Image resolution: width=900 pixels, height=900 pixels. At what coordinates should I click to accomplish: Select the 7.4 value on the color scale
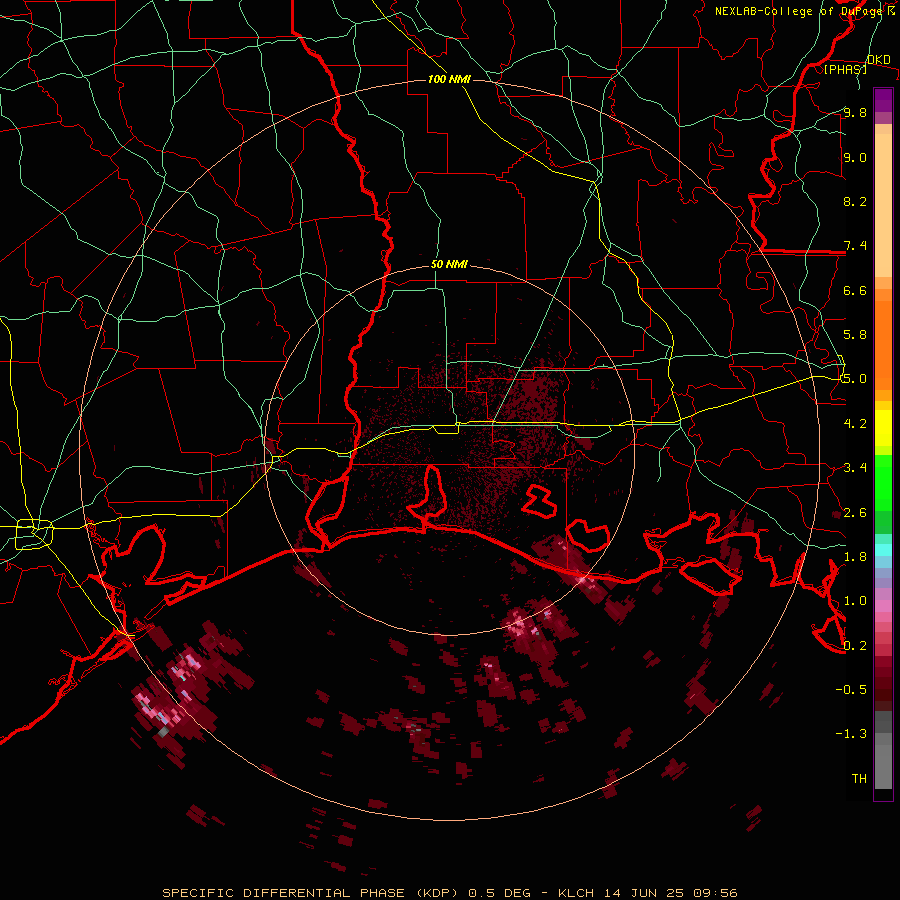point(855,246)
